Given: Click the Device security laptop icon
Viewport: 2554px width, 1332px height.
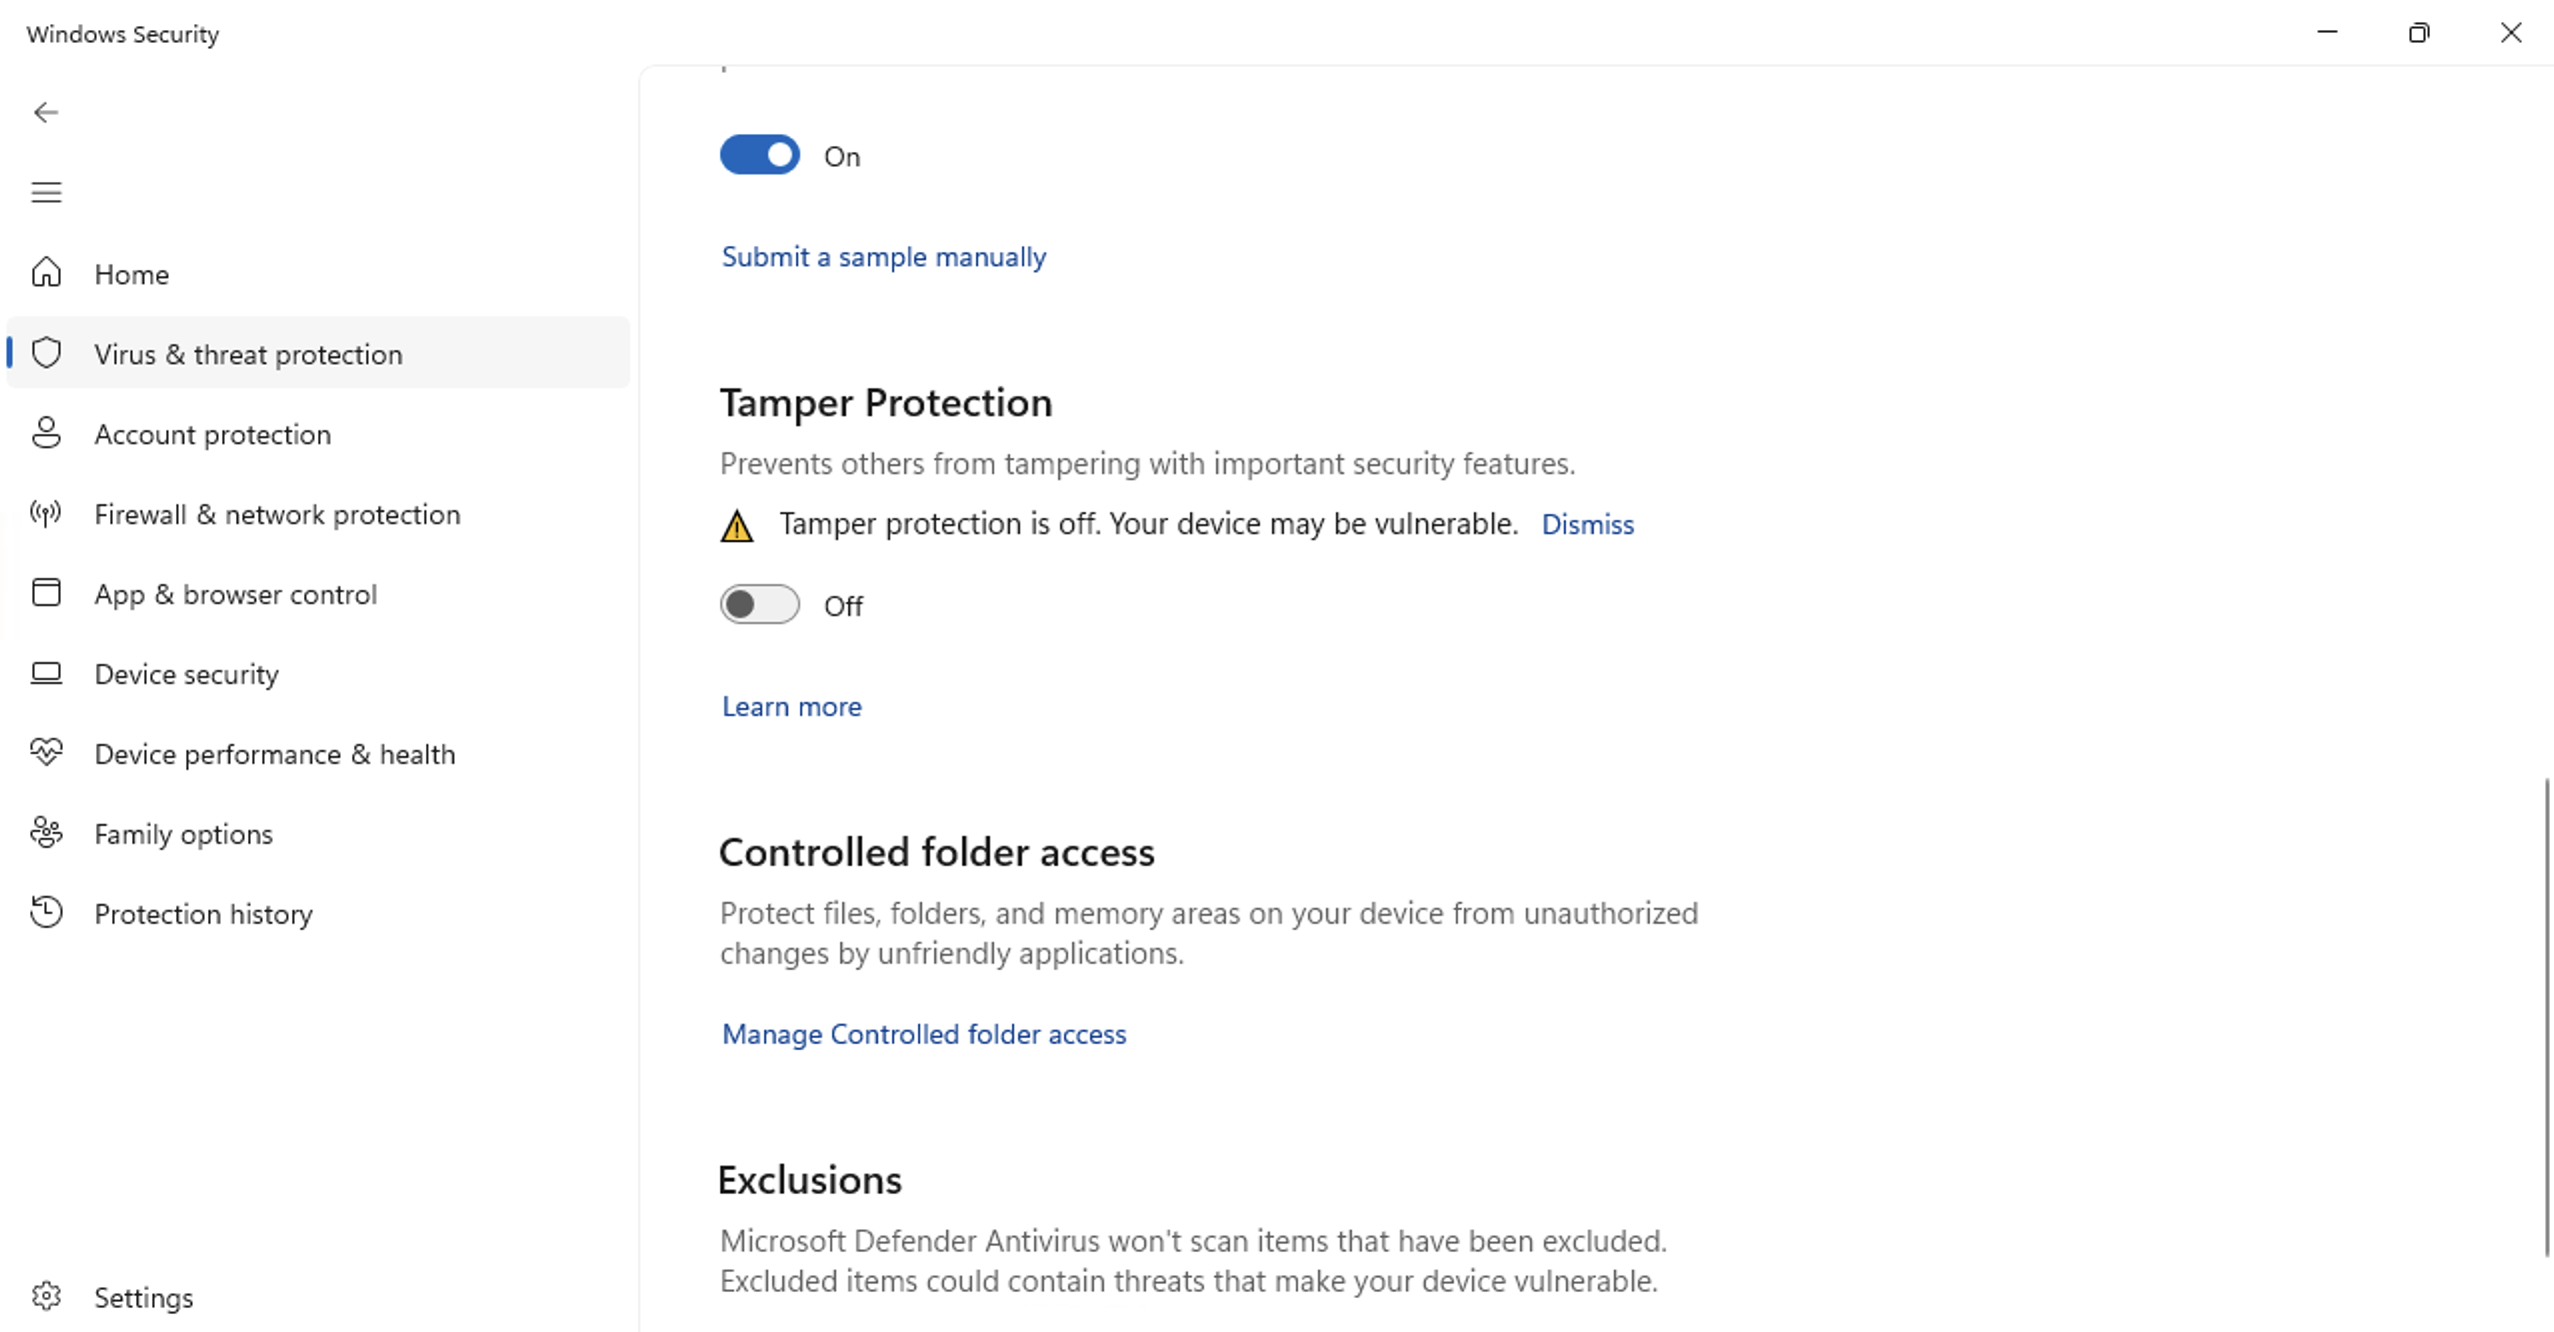Looking at the screenshot, I should (46, 673).
